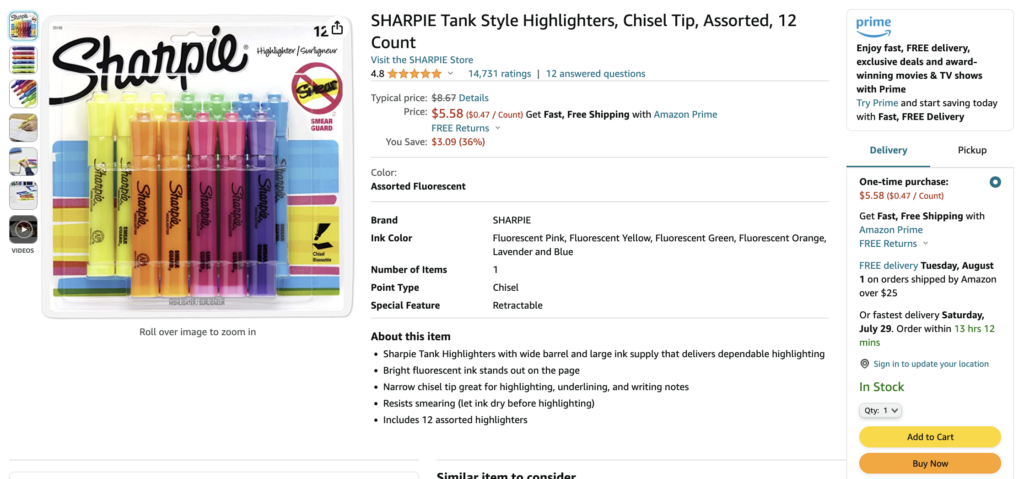Viewport: 1024px width, 479px height.
Task: Open Visit the SHARPIE Store link
Action: (x=422, y=59)
